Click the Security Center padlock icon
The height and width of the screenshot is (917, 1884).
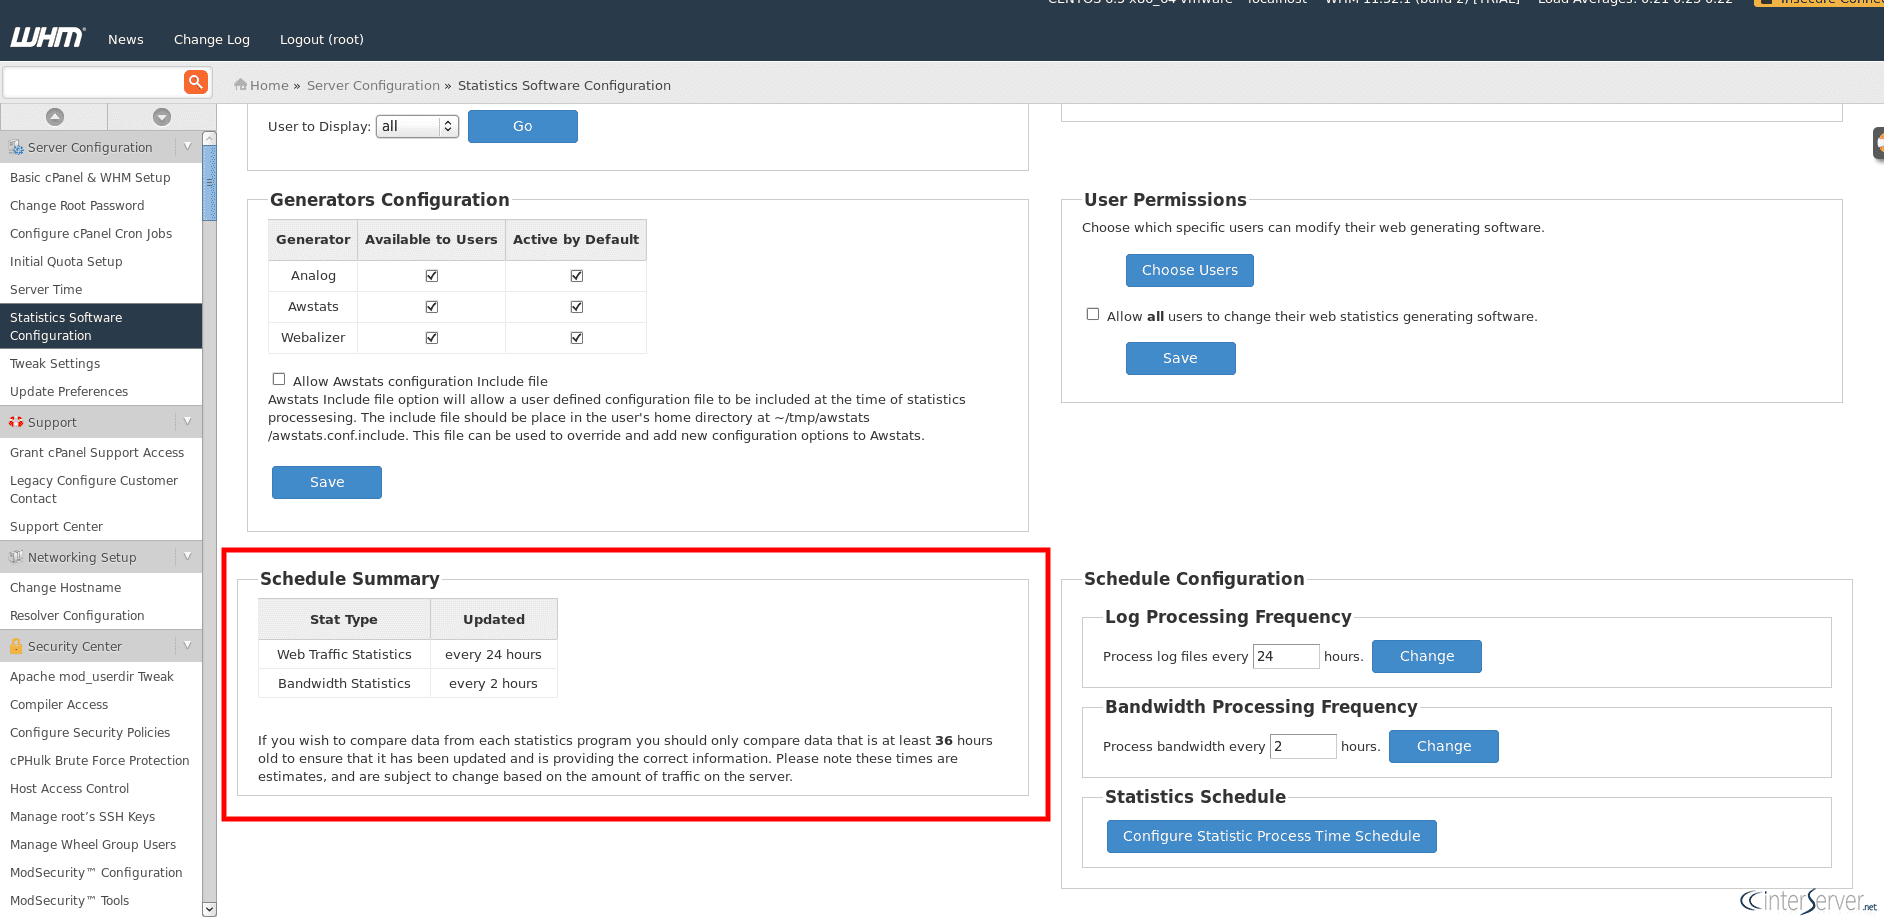(16, 646)
